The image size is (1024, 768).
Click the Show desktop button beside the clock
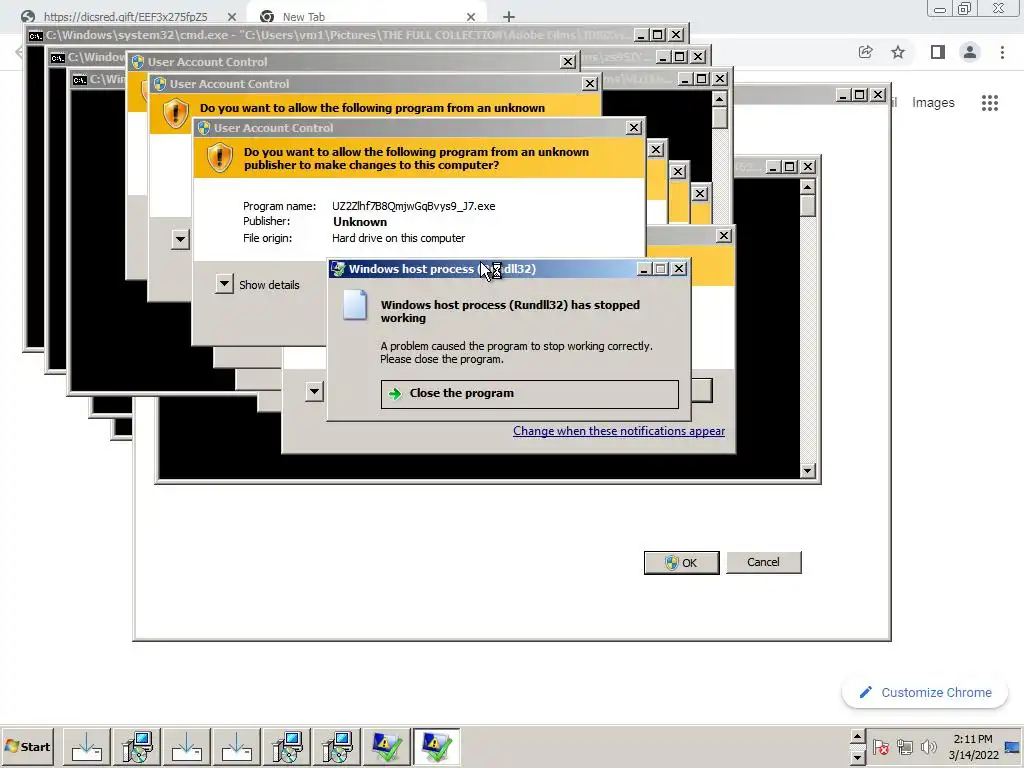1014,746
